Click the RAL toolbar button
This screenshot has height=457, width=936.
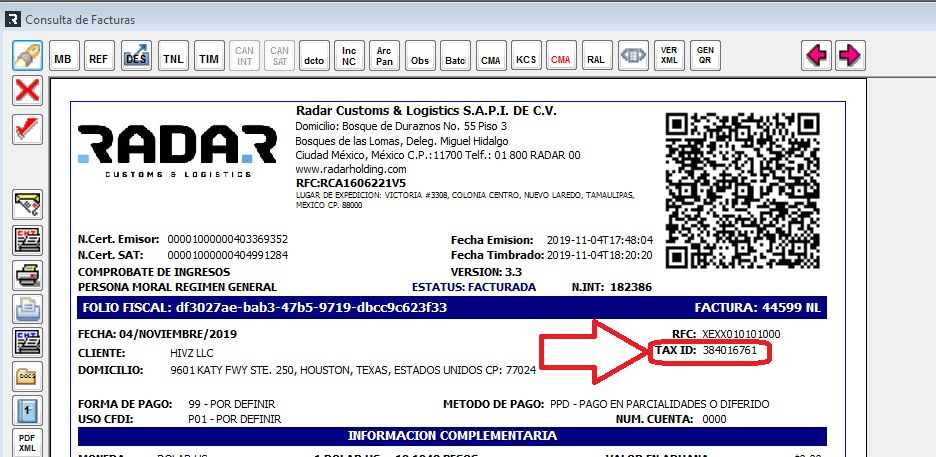pyautogui.click(x=596, y=55)
